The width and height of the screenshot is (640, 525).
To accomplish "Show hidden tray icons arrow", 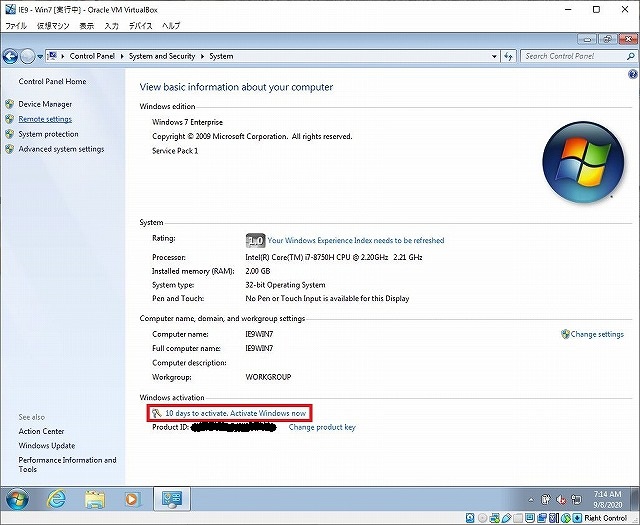I will (x=531, y=499).
